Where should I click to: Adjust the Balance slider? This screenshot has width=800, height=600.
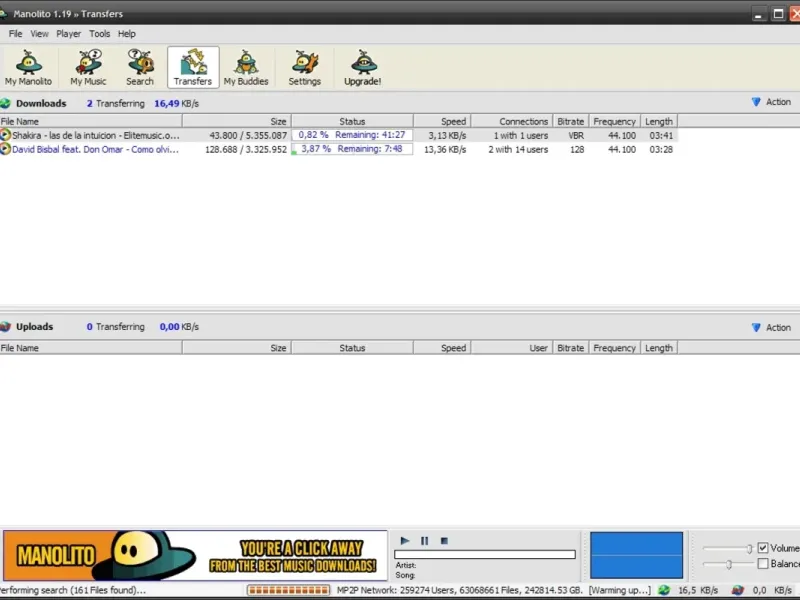point(728,564)
